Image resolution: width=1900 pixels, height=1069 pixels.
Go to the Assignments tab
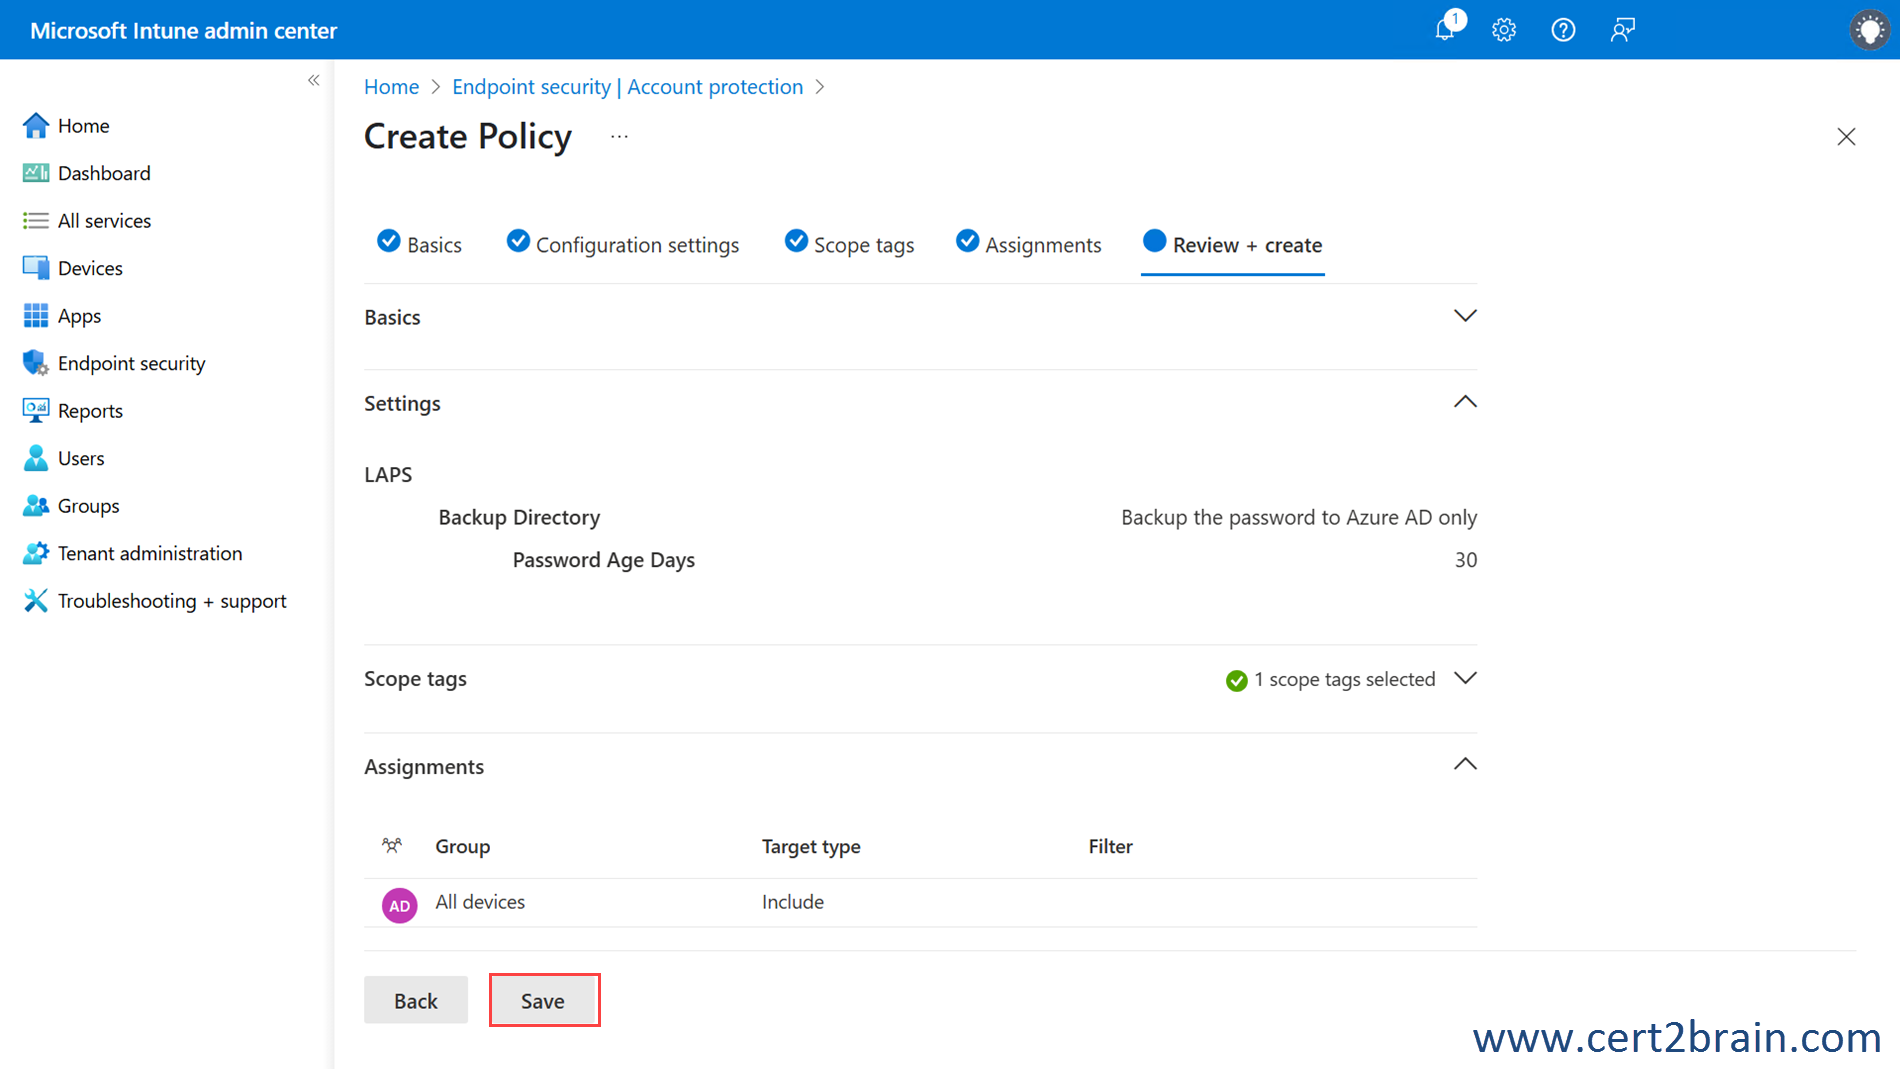pyautogui.click(x=1028, y=244)
